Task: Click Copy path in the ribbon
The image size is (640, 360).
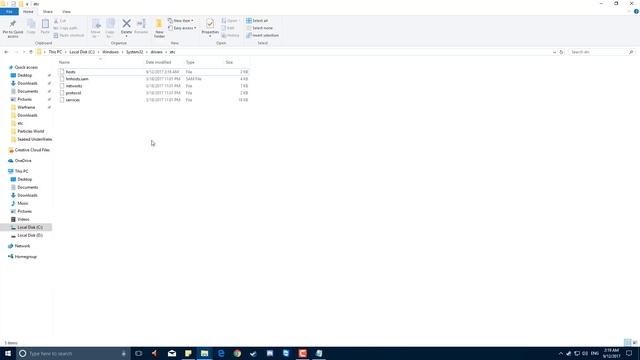Action: 66,28
